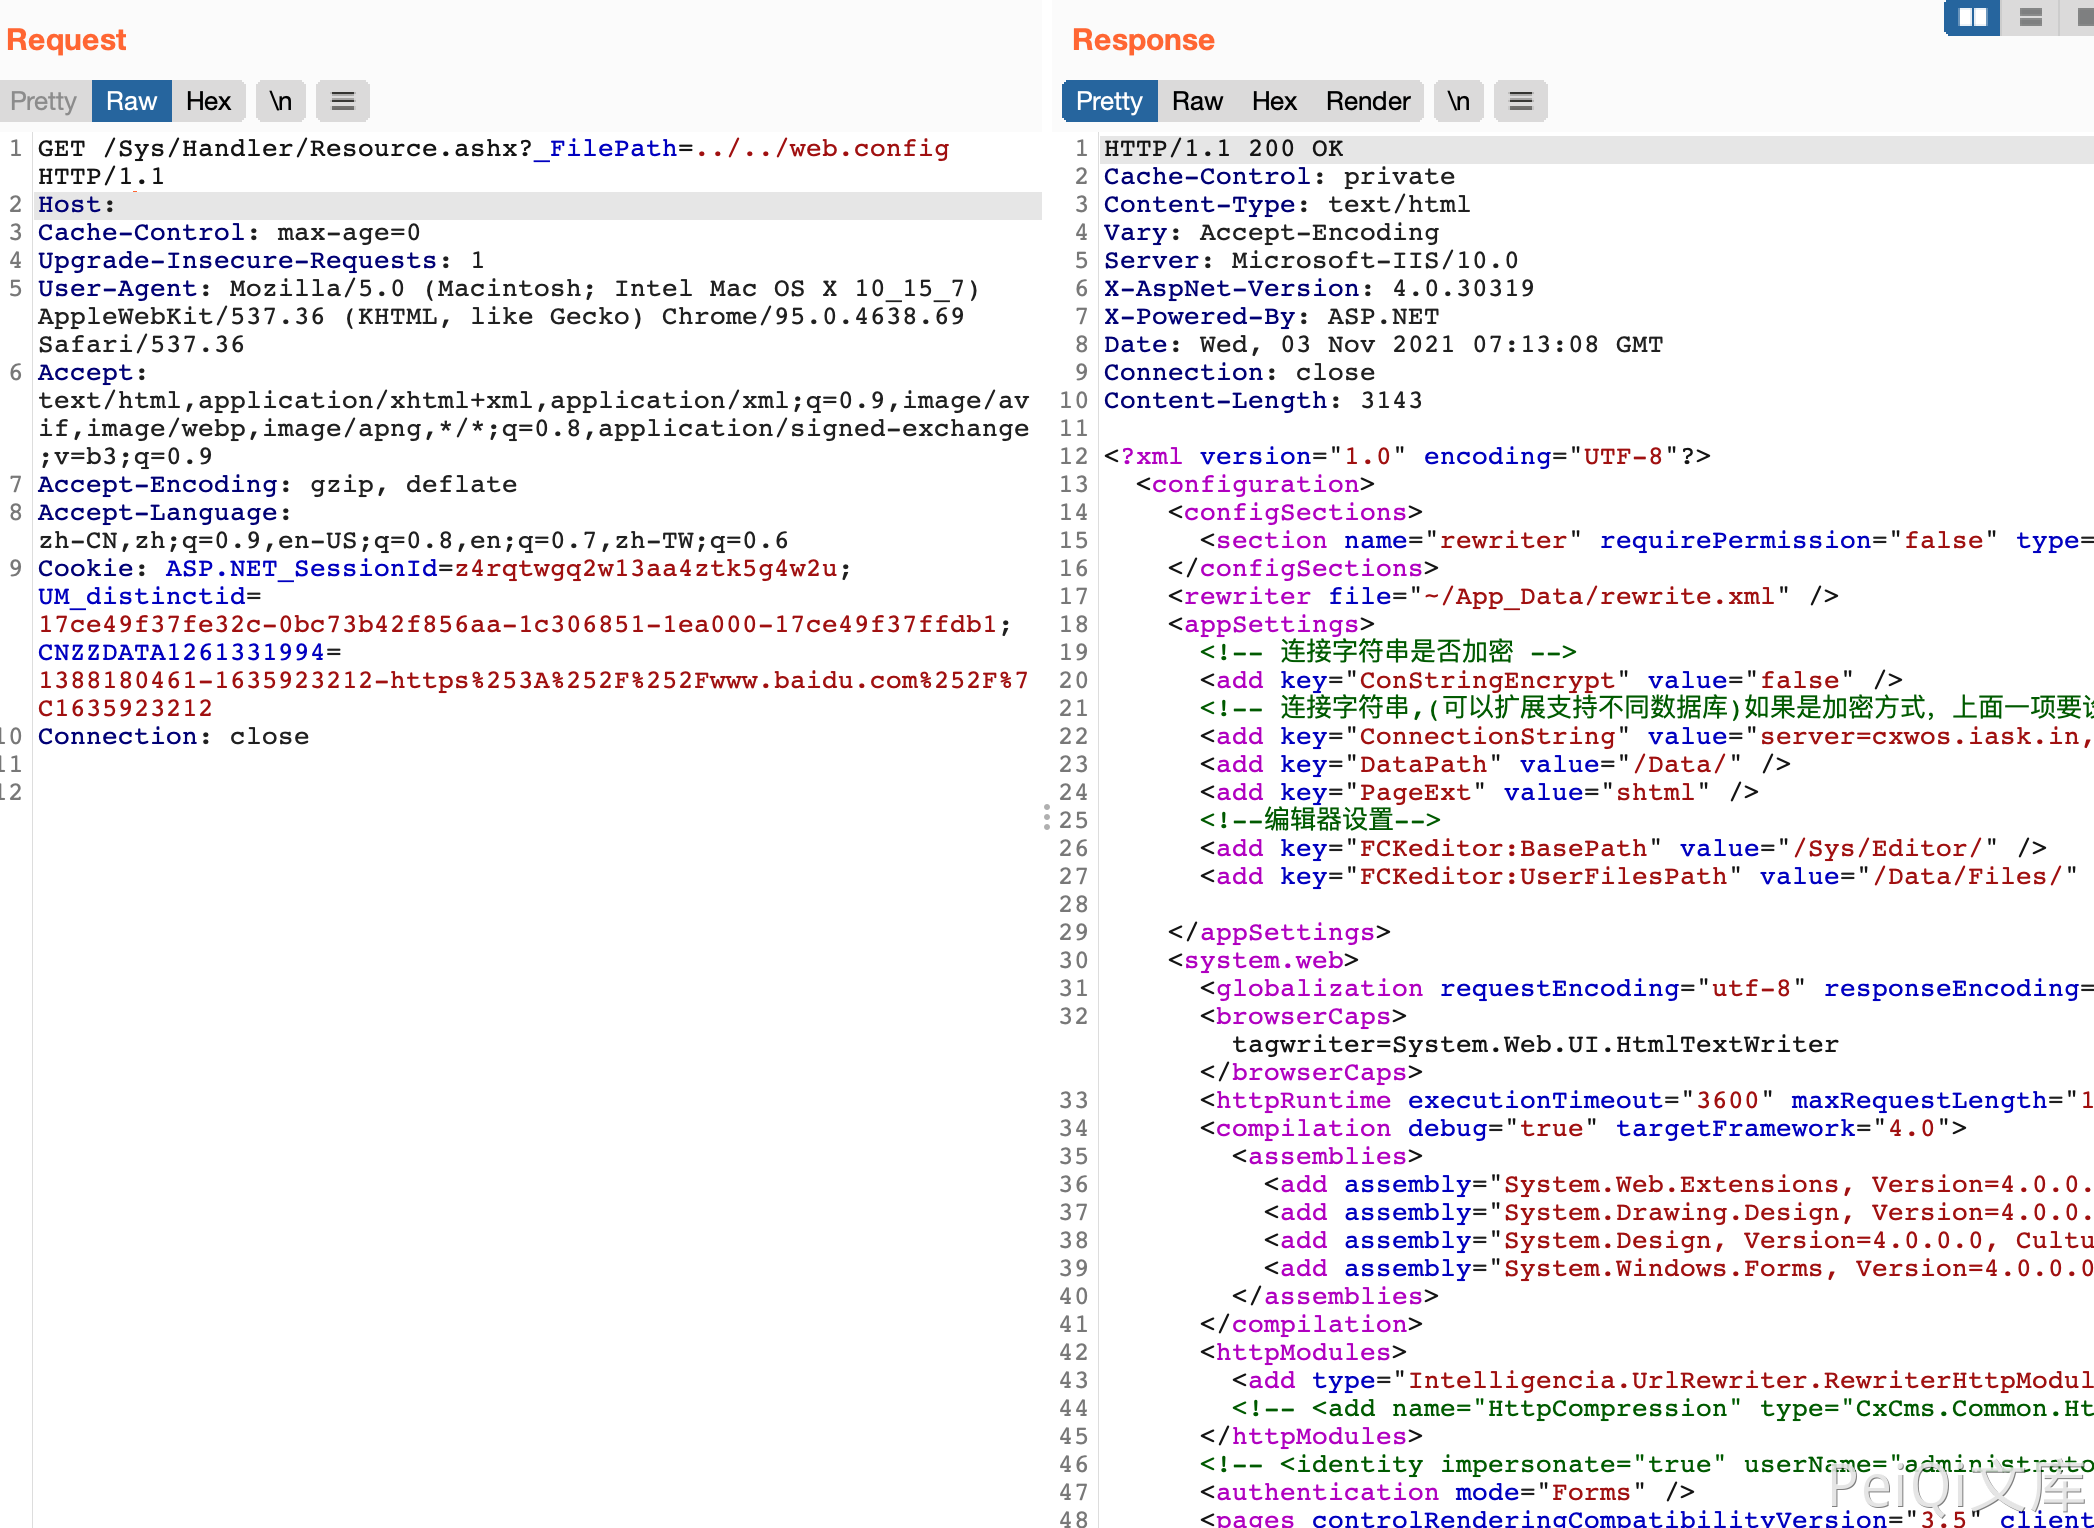Open Response pane hamburger options menu
This screenshot has height=1528, width=2094.
pos(1520,101)
